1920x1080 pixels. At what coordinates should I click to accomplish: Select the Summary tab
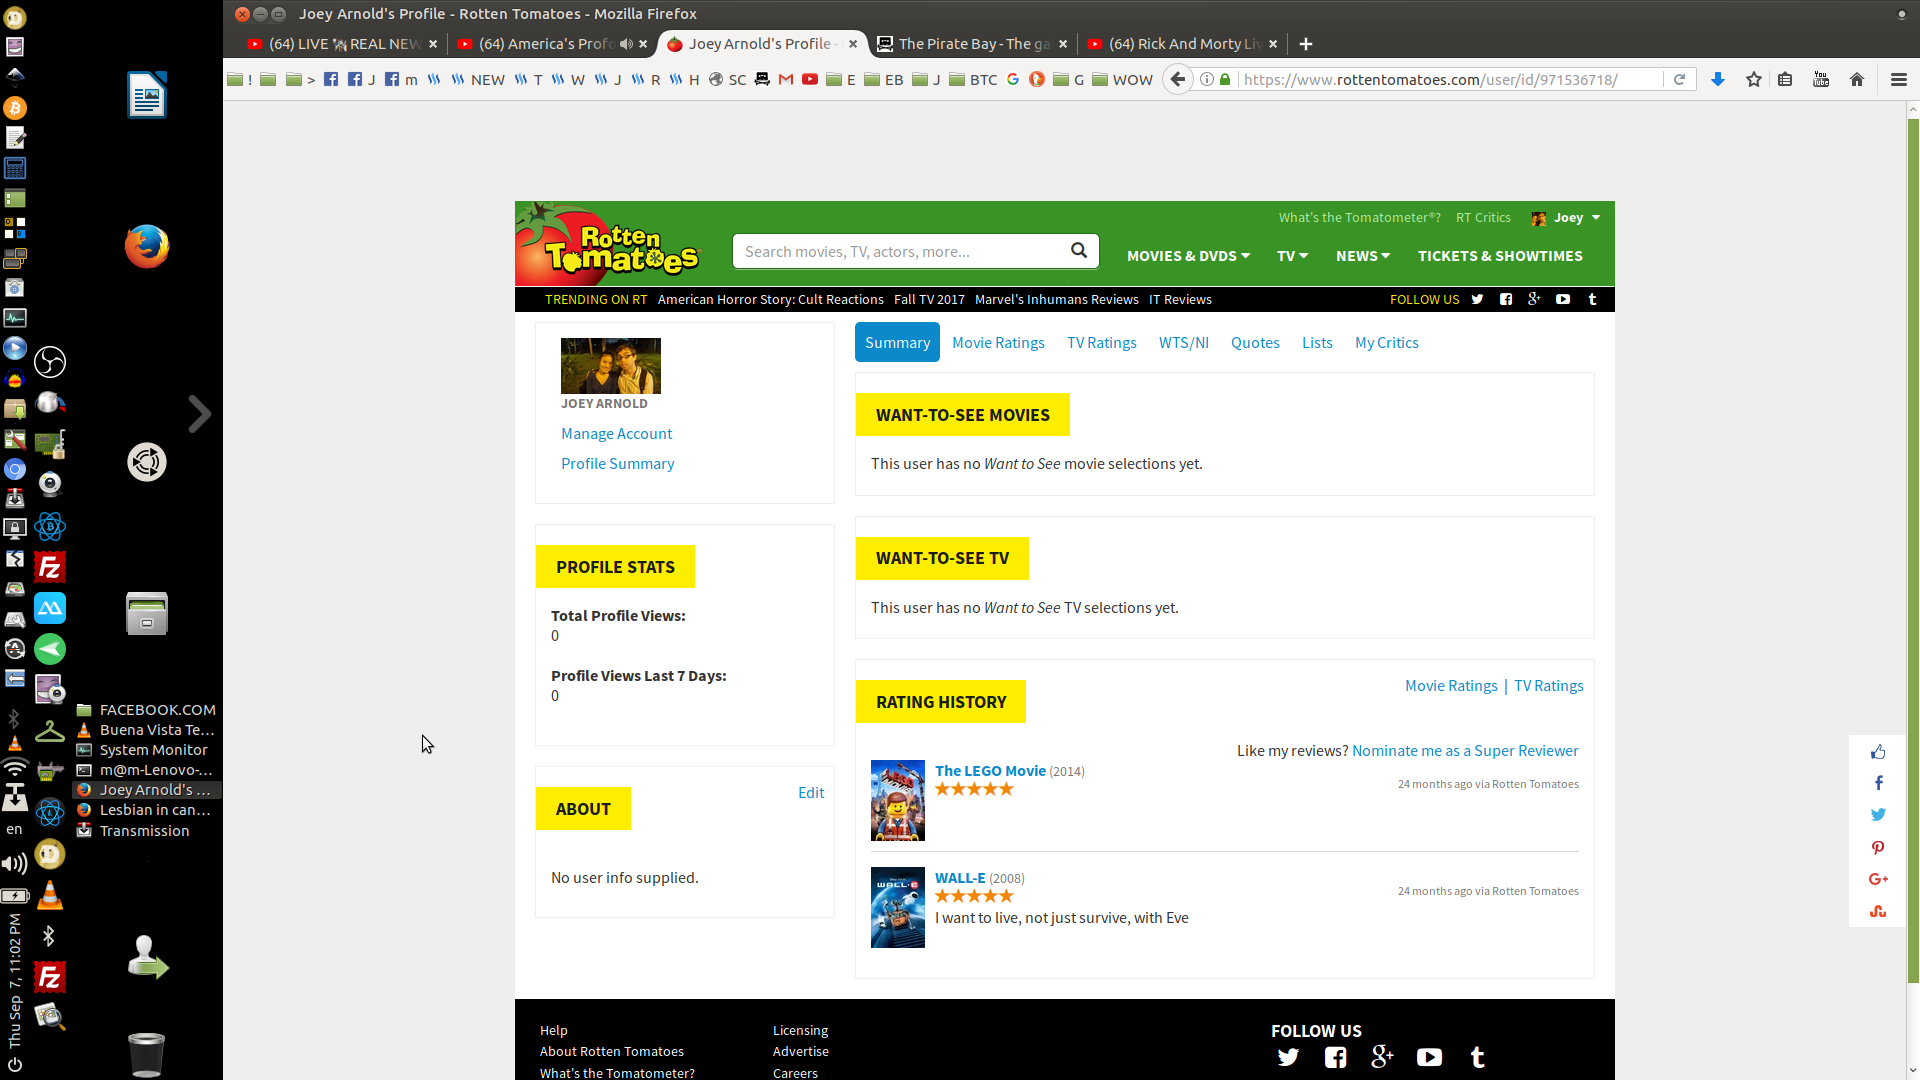(897, 342)
